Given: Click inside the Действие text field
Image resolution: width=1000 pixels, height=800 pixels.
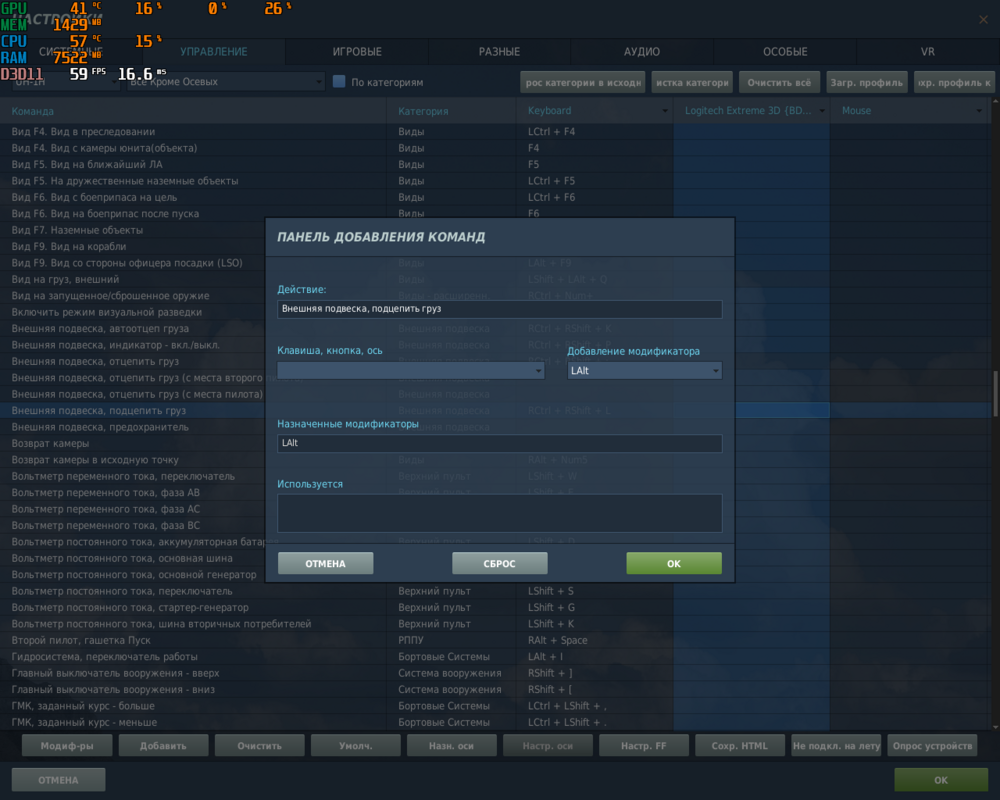Looking at the screenshot, I should coord(498,309).
